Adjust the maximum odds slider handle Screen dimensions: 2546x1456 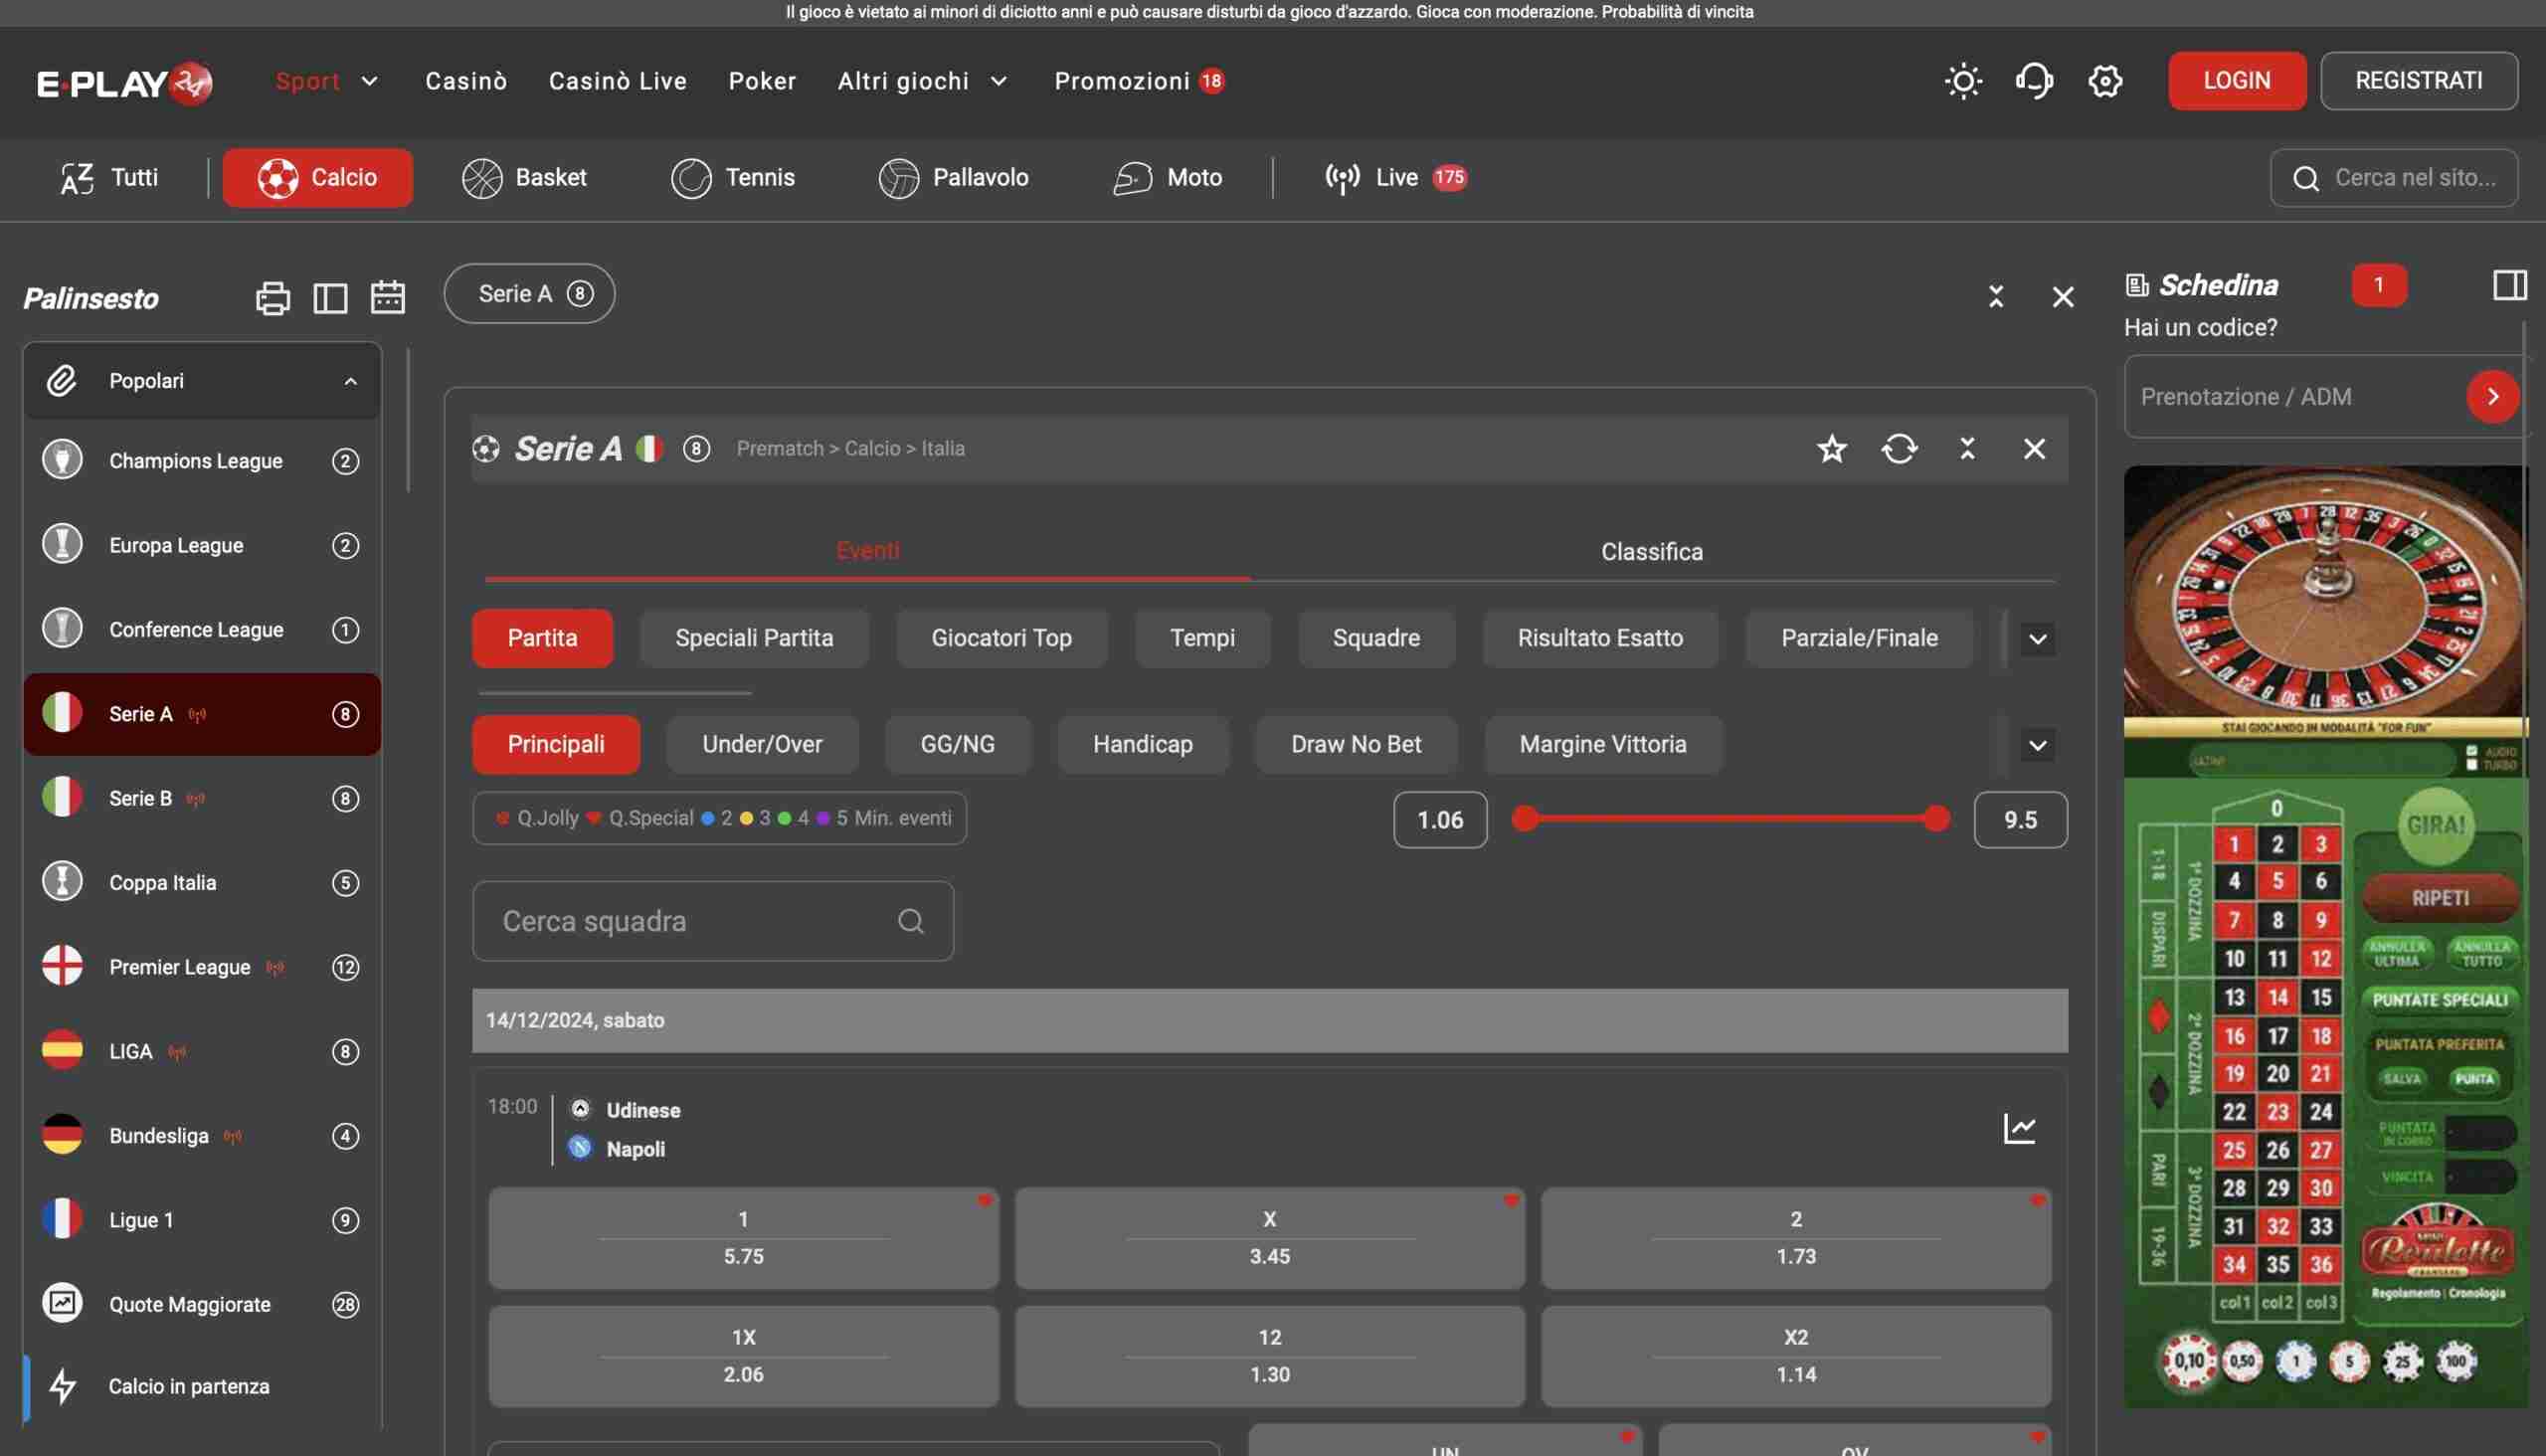coord(1937,819)
